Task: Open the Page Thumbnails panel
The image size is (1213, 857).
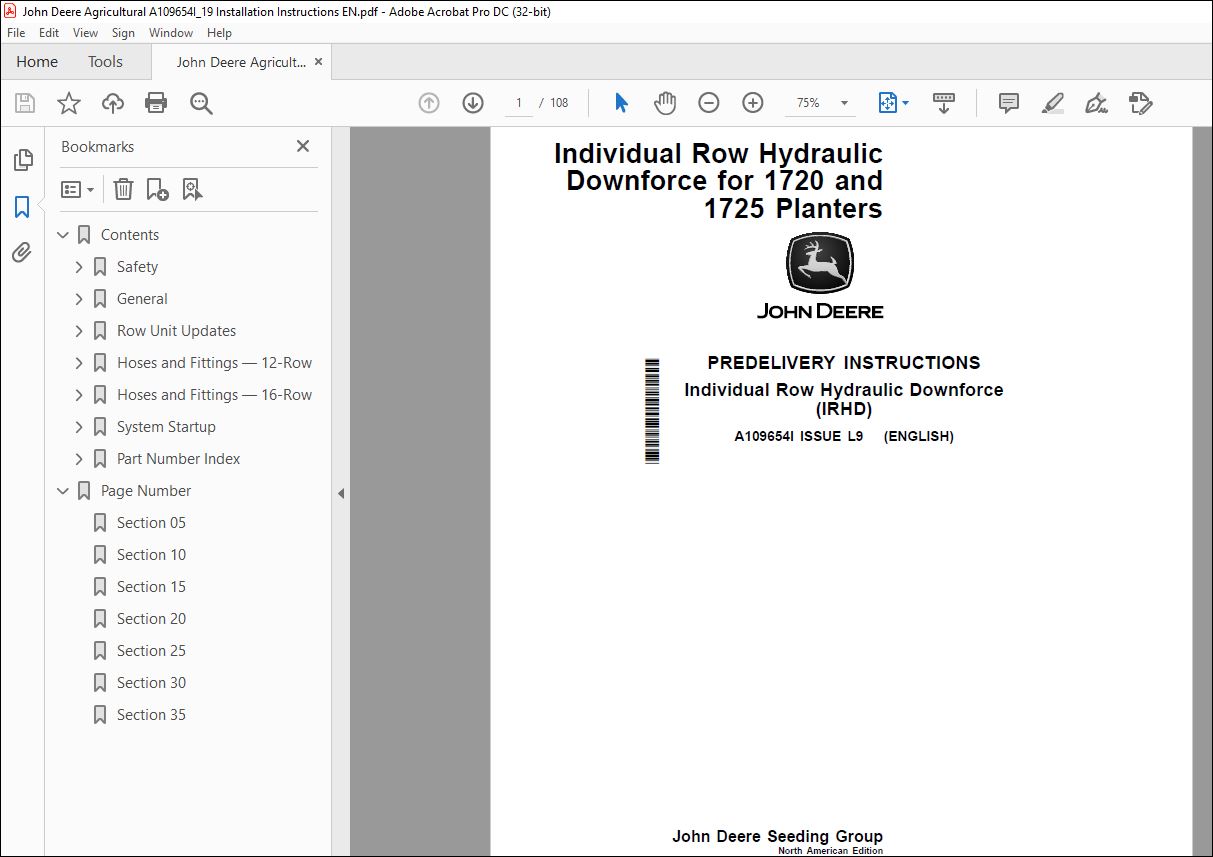Action: click(x=22, y=160)
